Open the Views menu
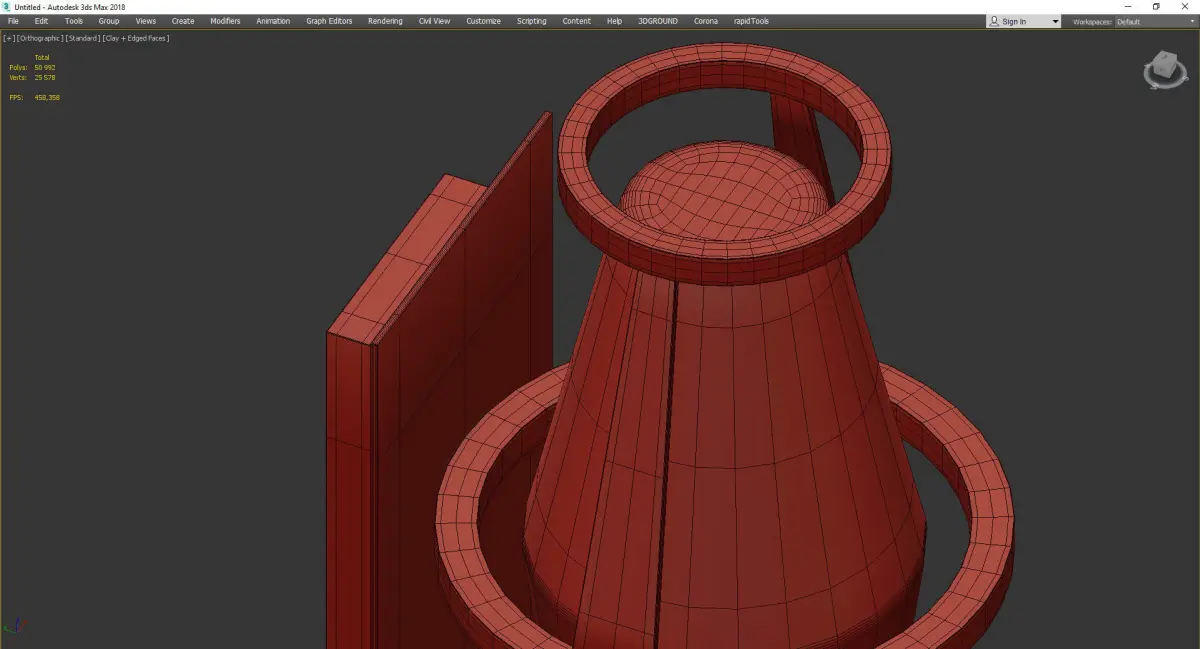Screen dimensions: 1200x649 146,21
